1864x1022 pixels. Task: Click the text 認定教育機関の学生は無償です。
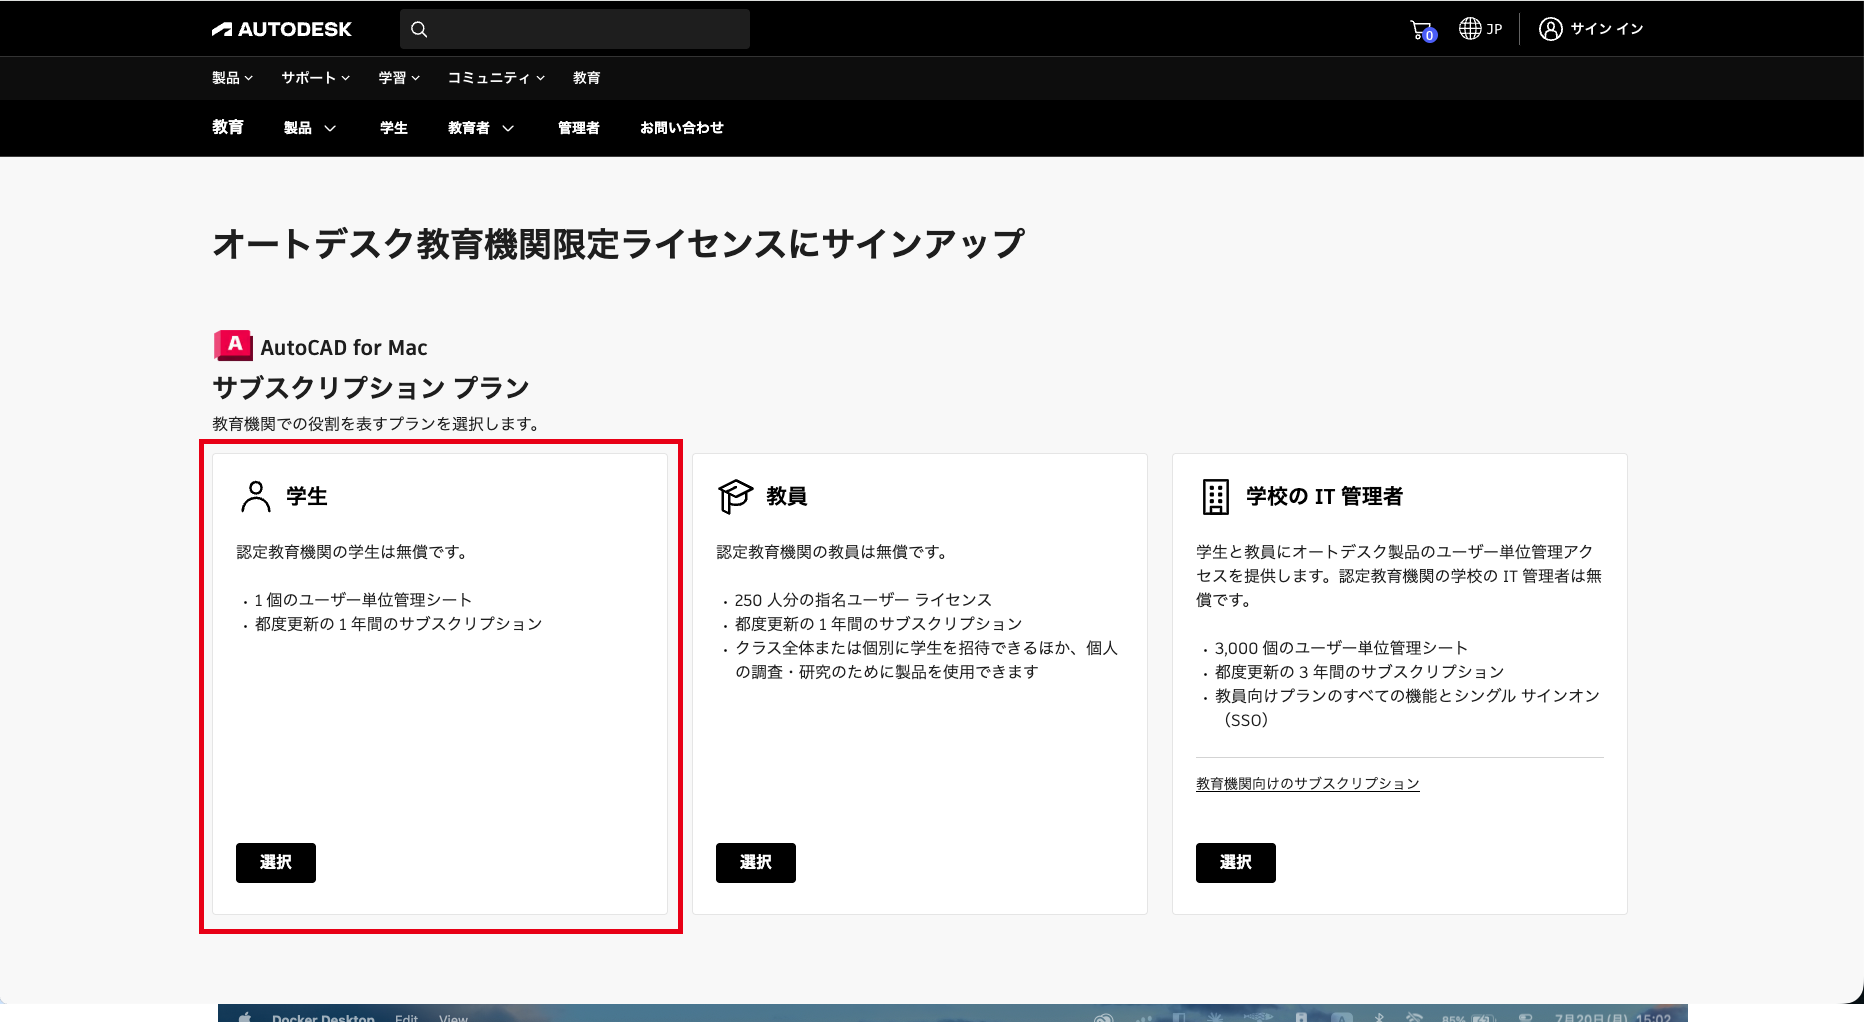click(x=355, y=552)
